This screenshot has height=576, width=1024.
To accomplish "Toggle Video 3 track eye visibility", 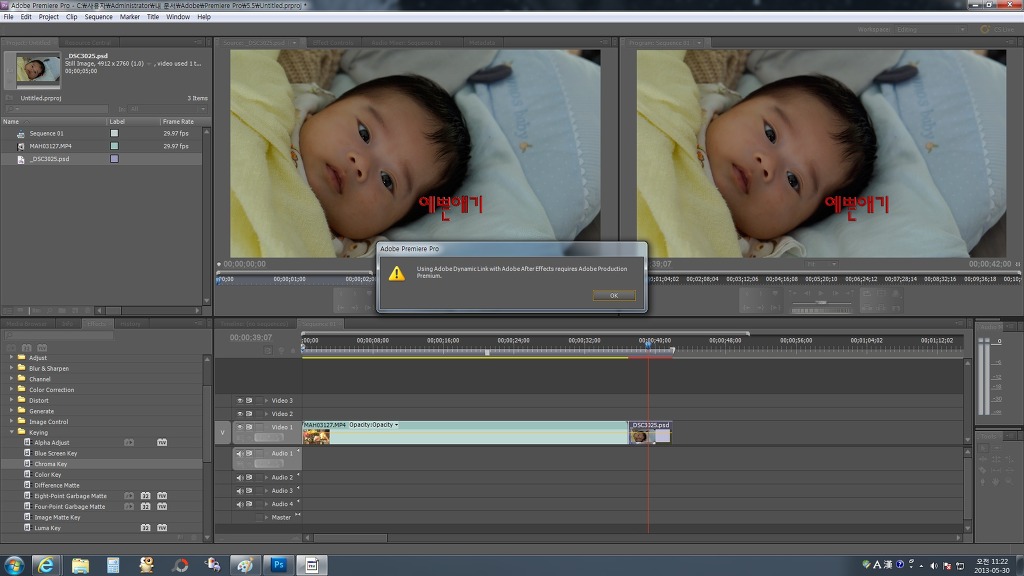I will 240,400.
